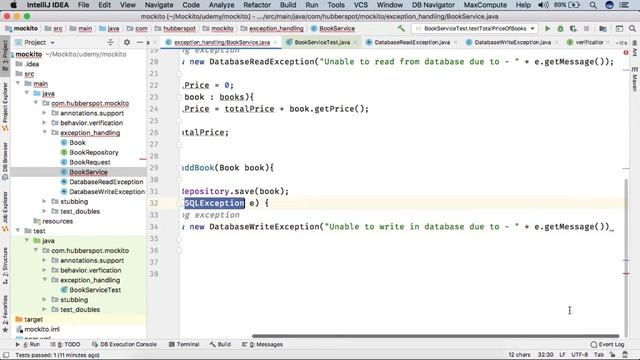Show hidden editor tabs dropdown
Screen dimensions: 640x360
click(622, 42)
